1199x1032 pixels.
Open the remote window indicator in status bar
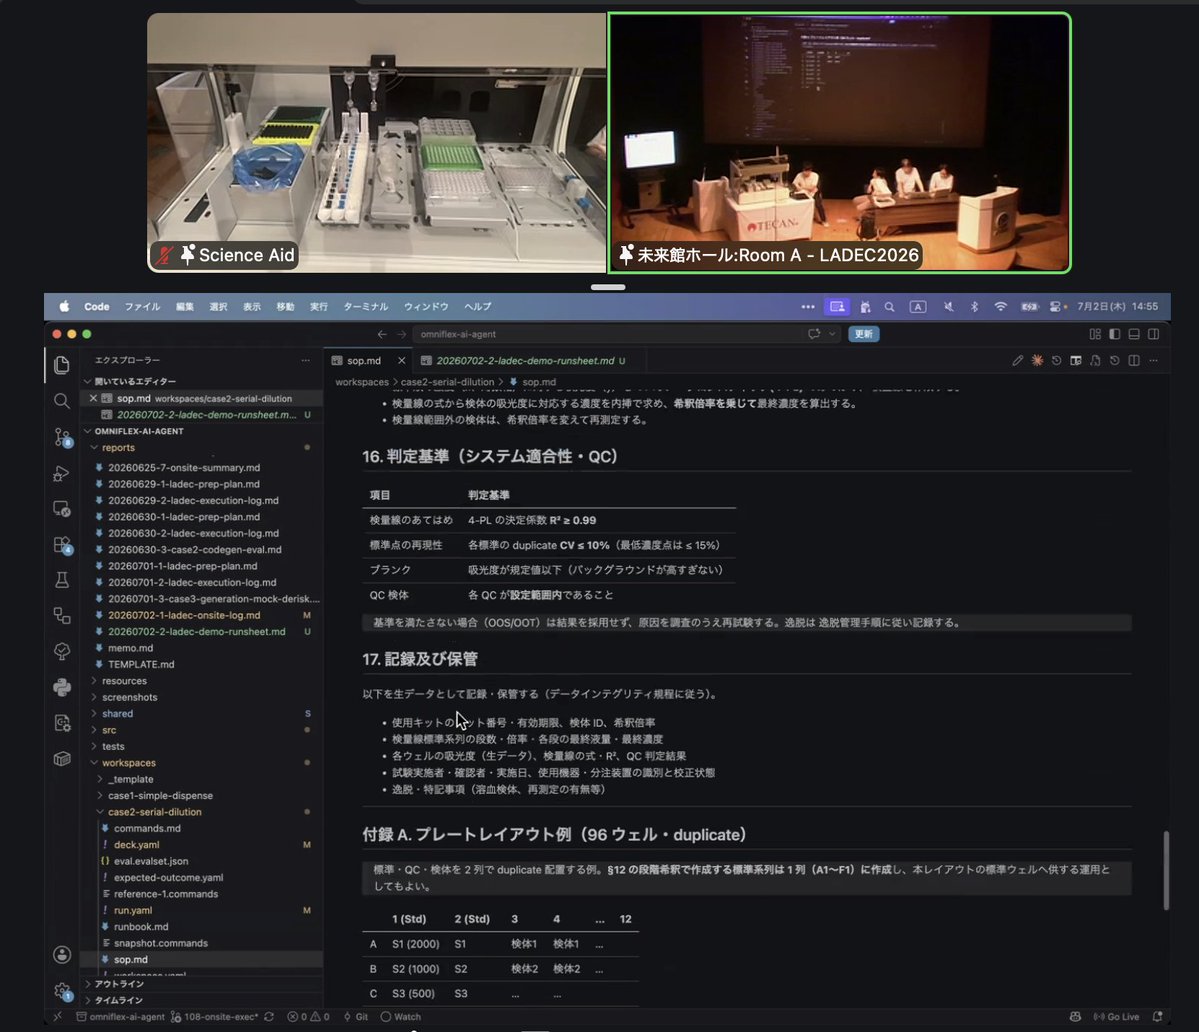(x=57, y=1017)
